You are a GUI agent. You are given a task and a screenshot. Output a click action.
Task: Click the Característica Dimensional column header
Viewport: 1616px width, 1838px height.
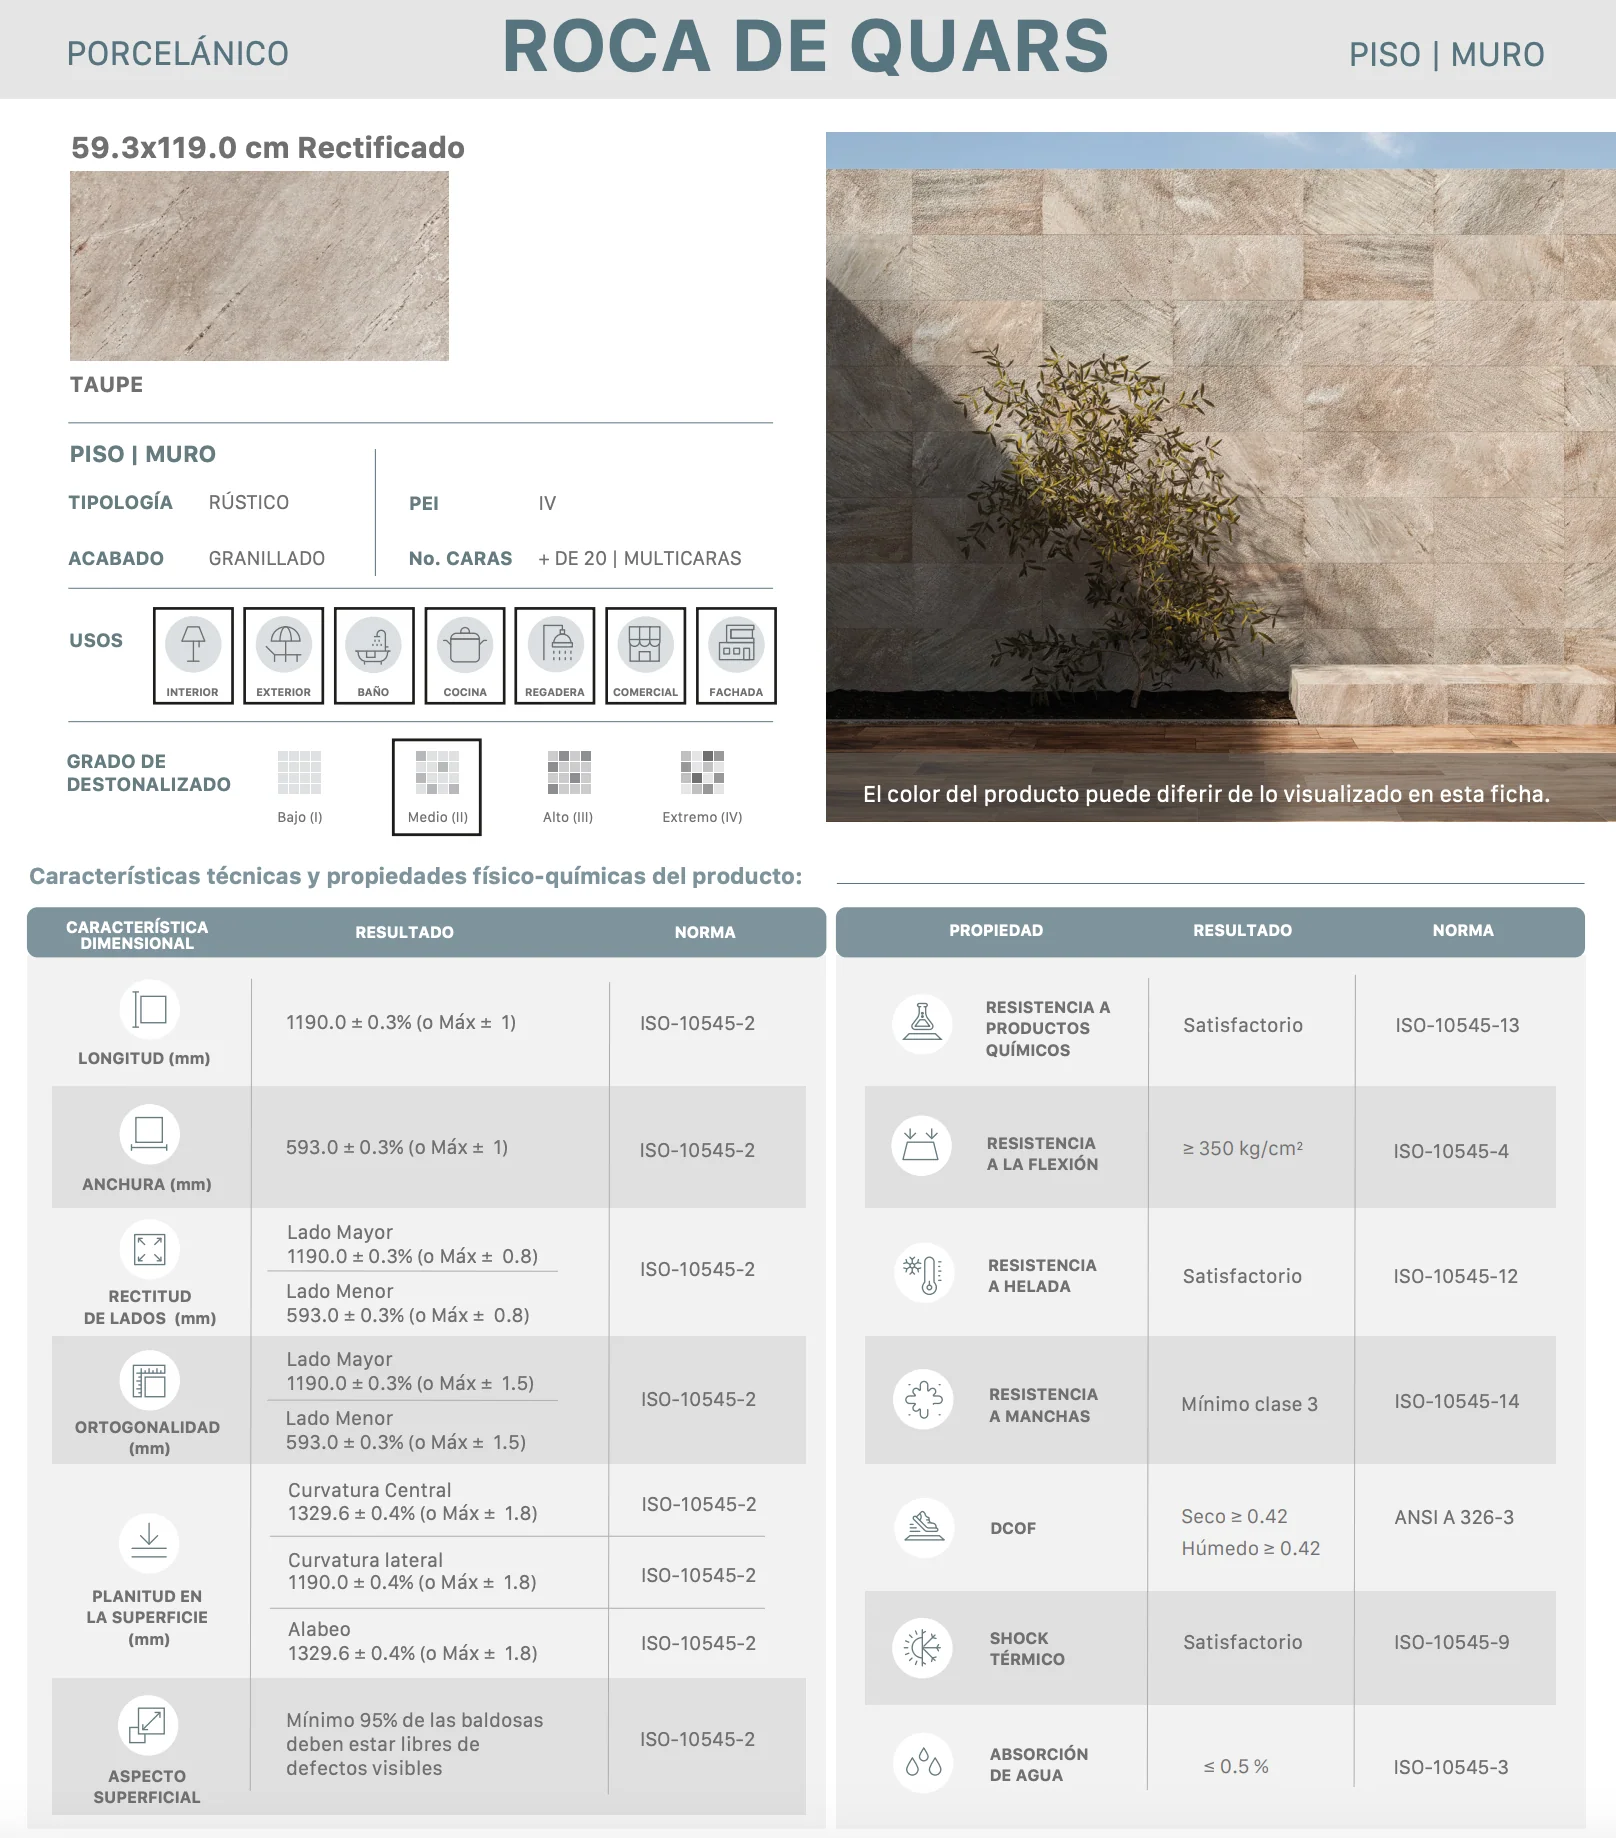[137, 934]
